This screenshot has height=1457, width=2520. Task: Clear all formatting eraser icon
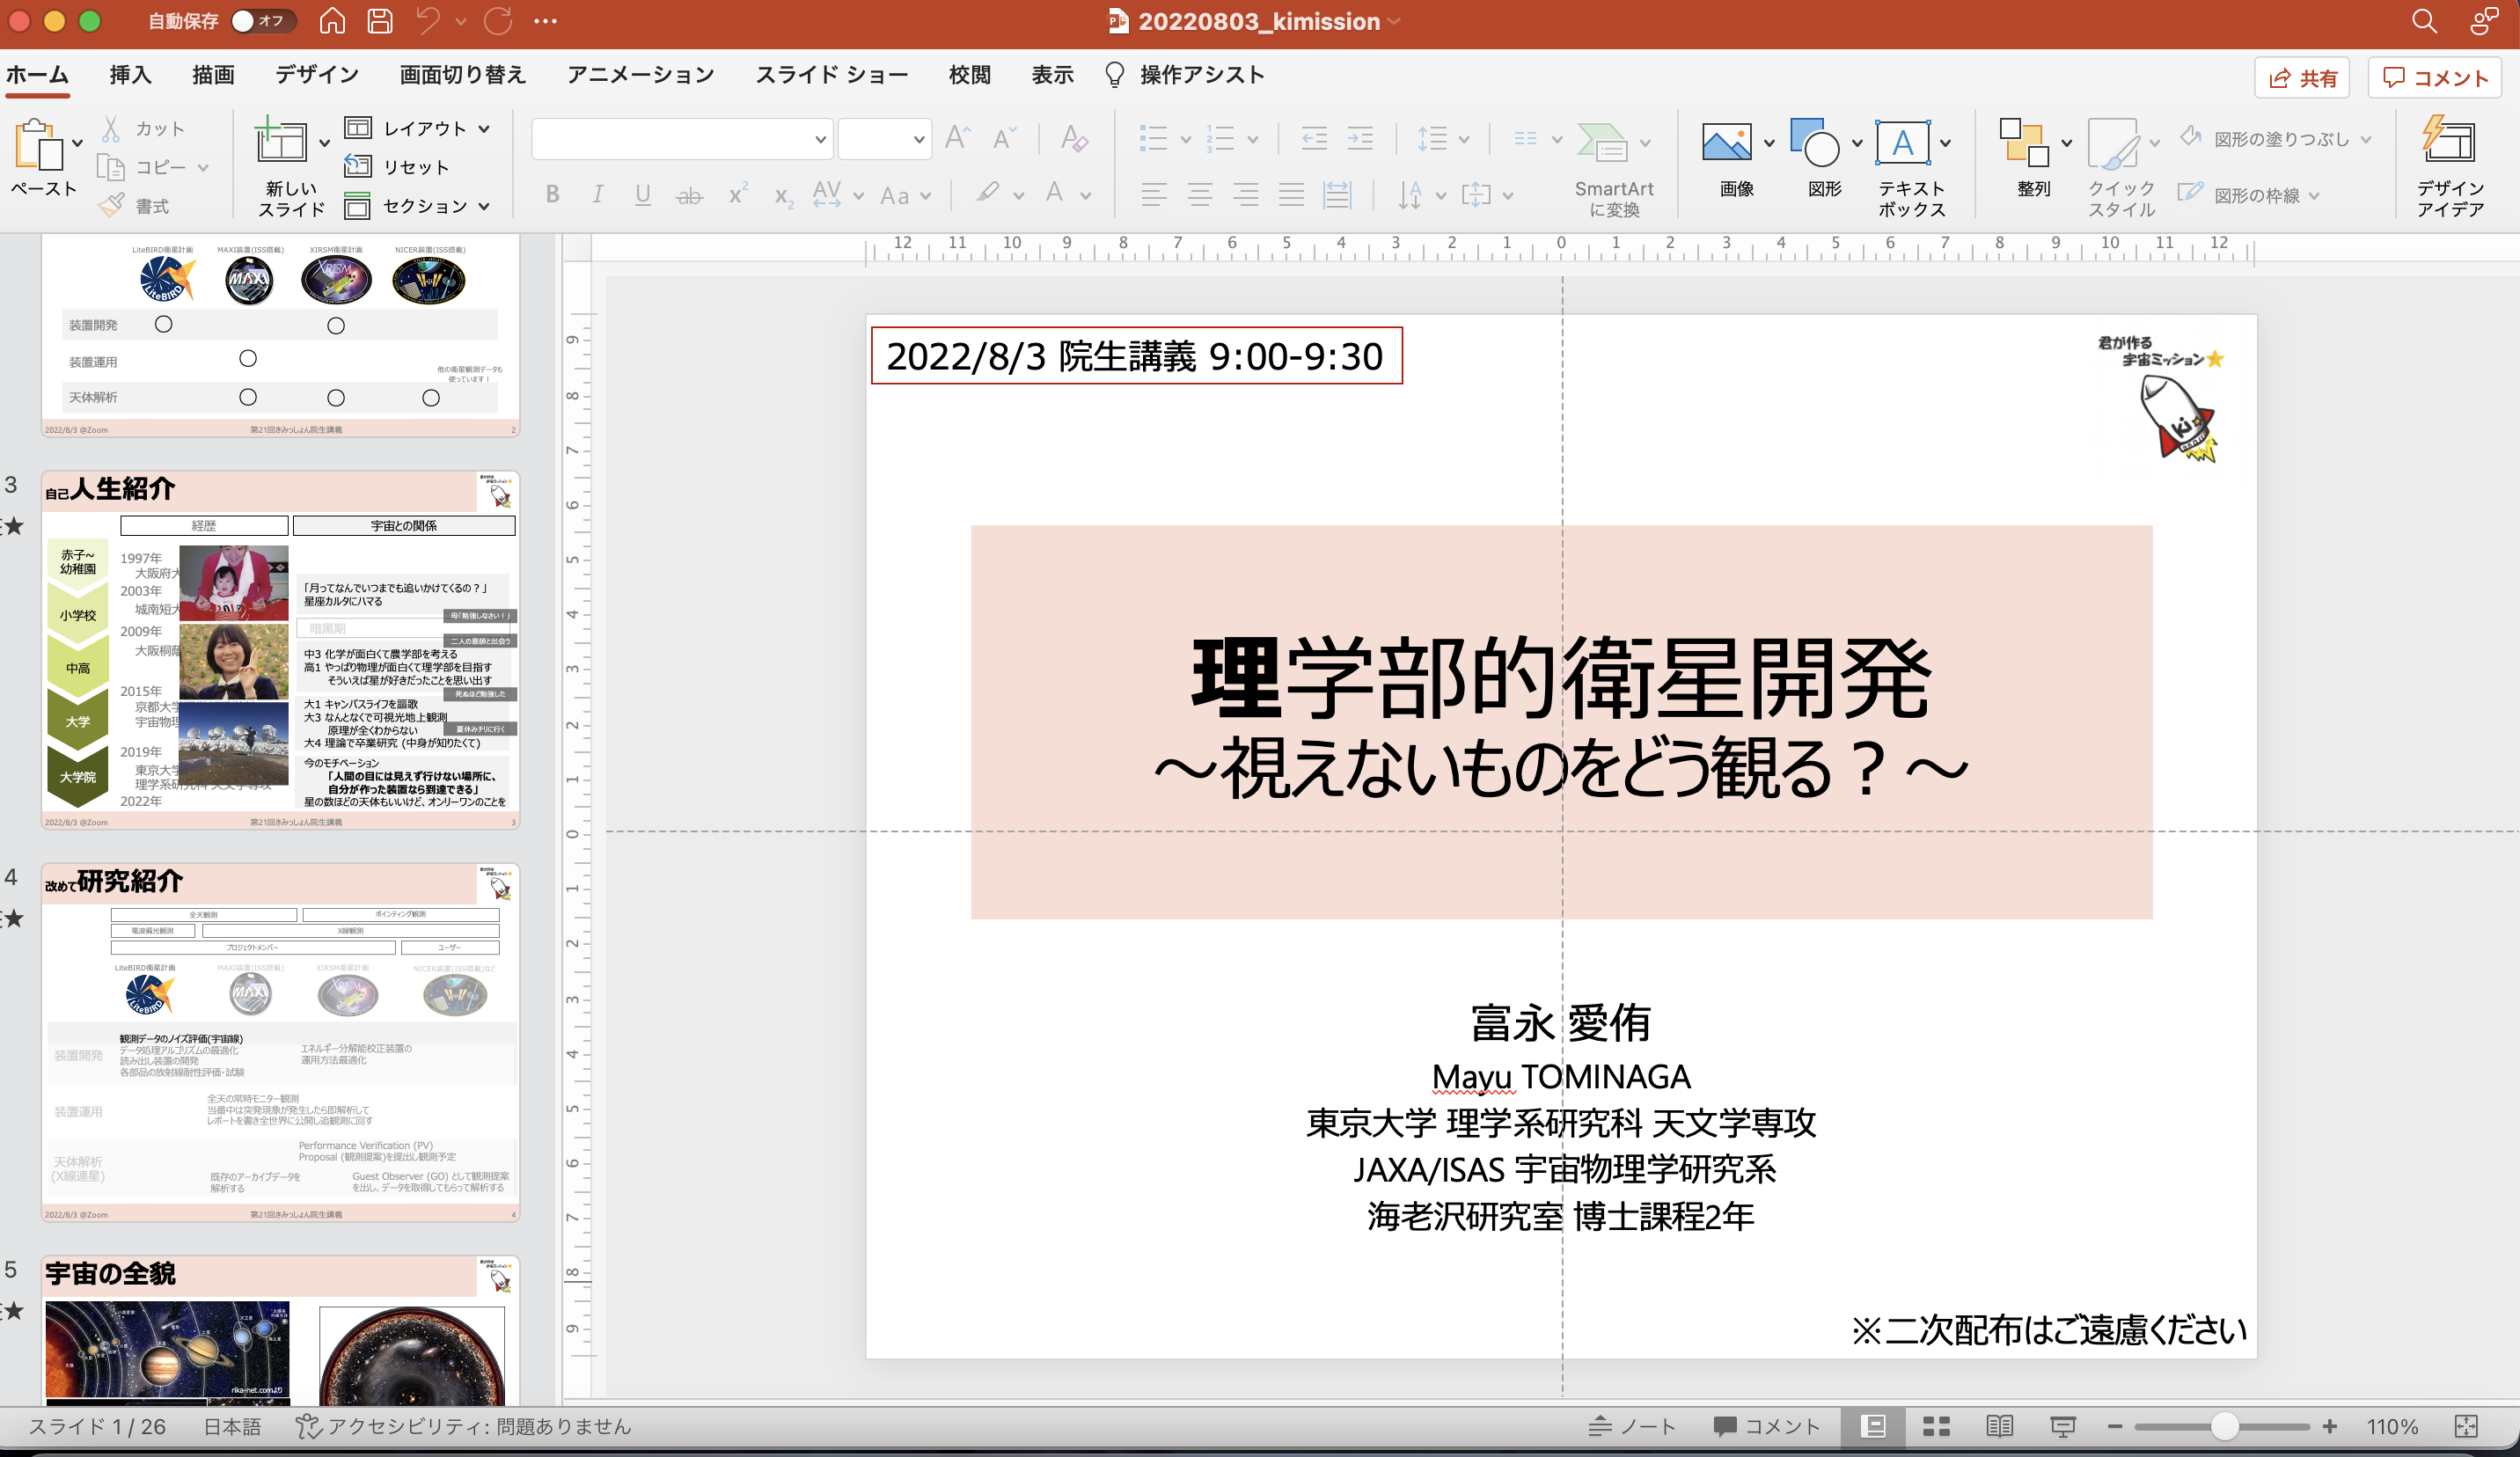pyautogui.click(x=1074, y=138)
